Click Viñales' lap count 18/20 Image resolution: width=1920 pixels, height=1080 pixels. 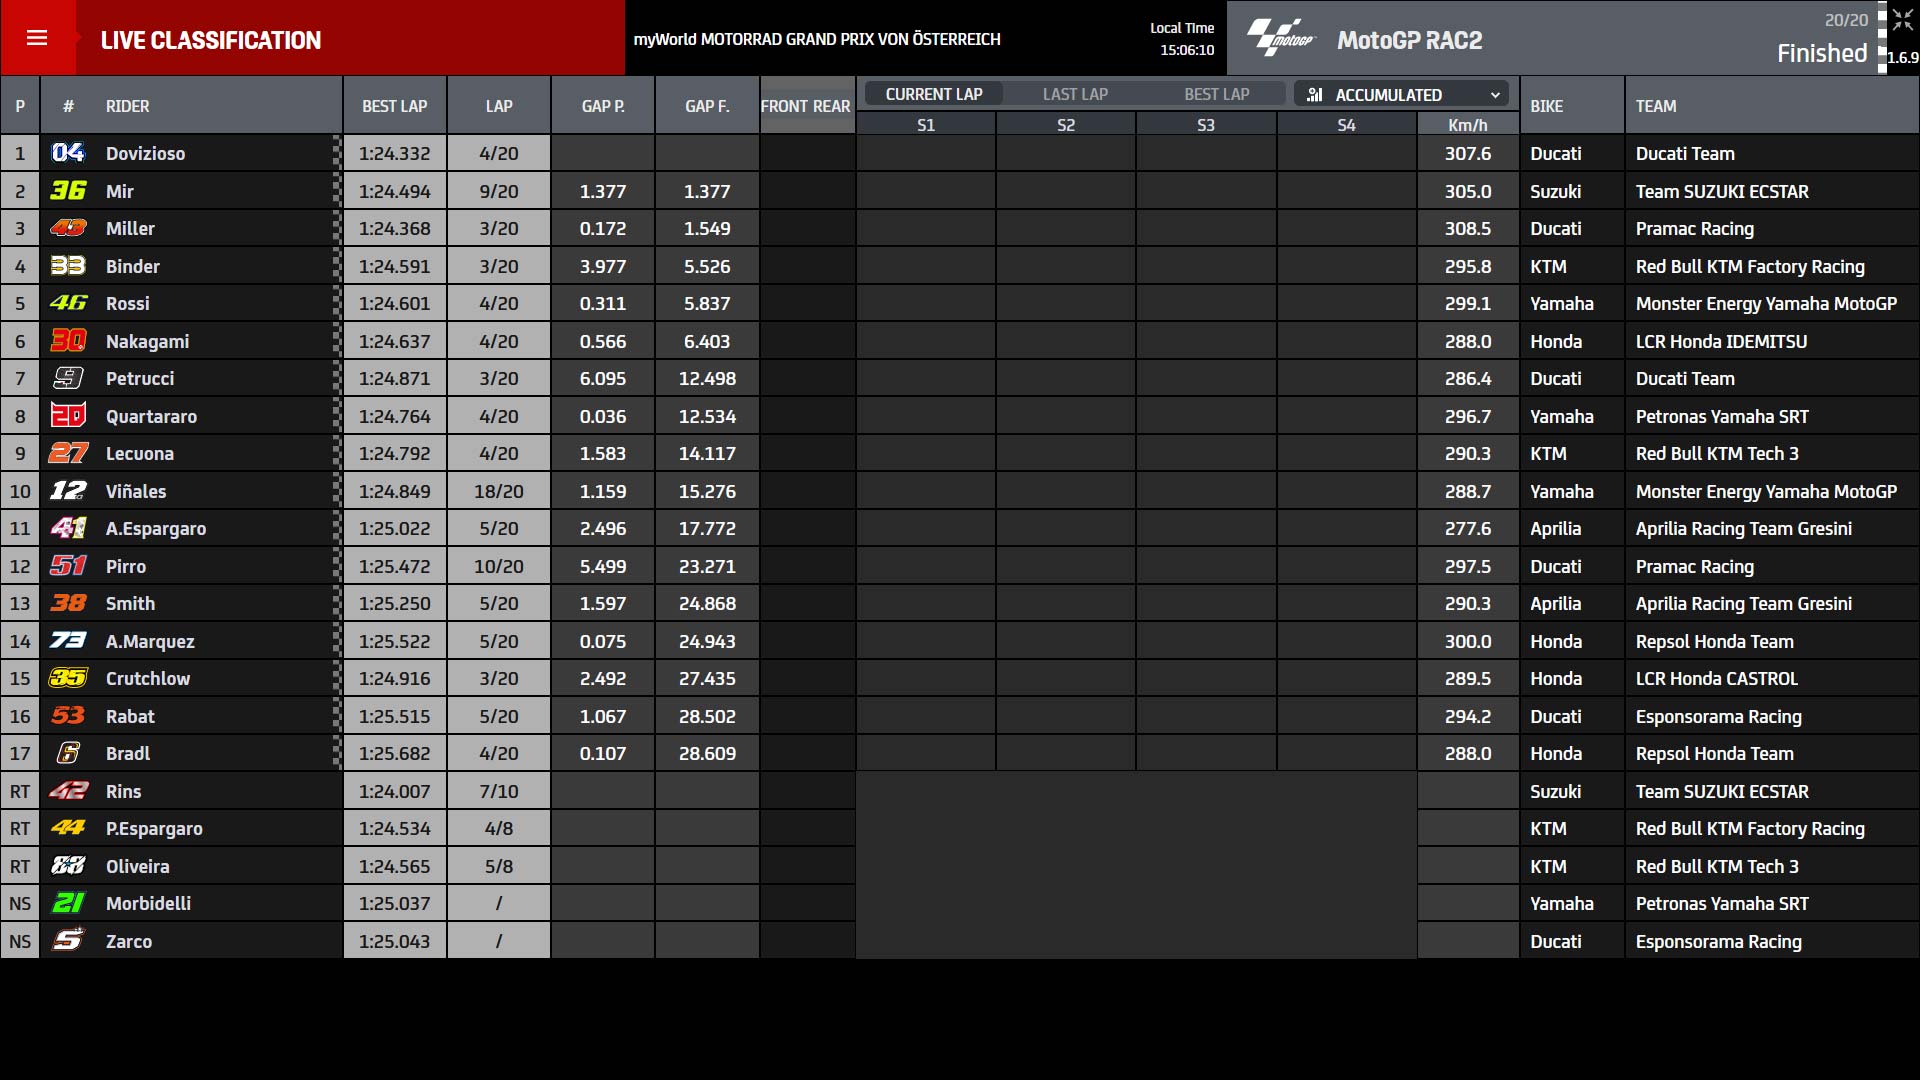[x=498, y=491]
